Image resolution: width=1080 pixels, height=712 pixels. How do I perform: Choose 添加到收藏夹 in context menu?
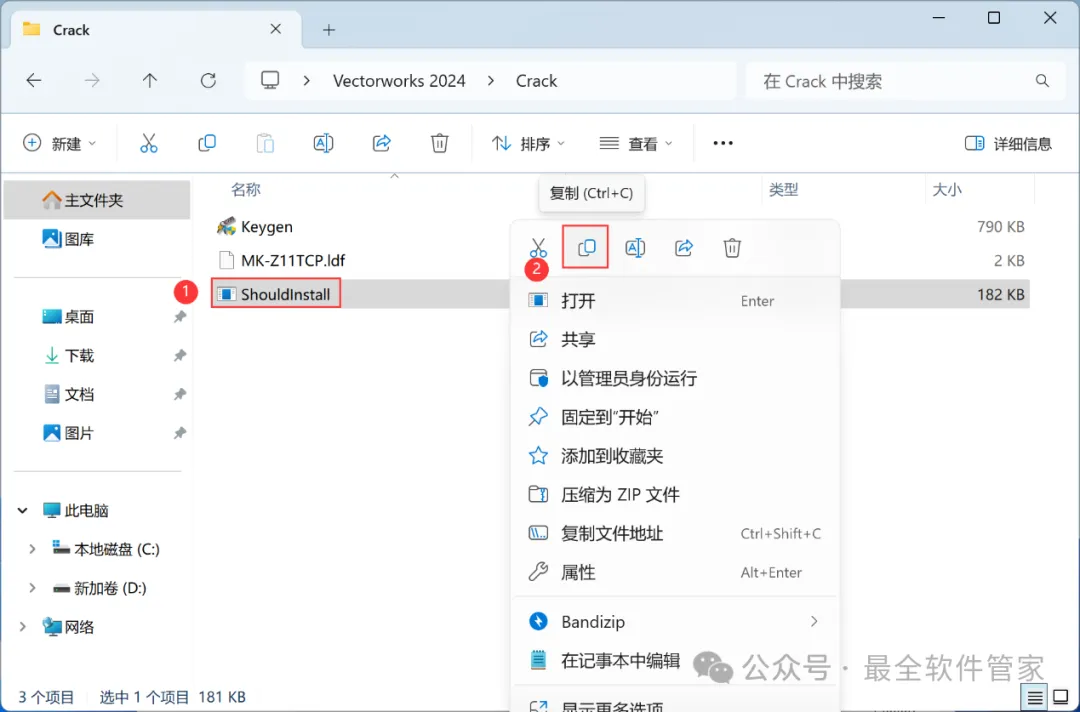tap(674, 456)
